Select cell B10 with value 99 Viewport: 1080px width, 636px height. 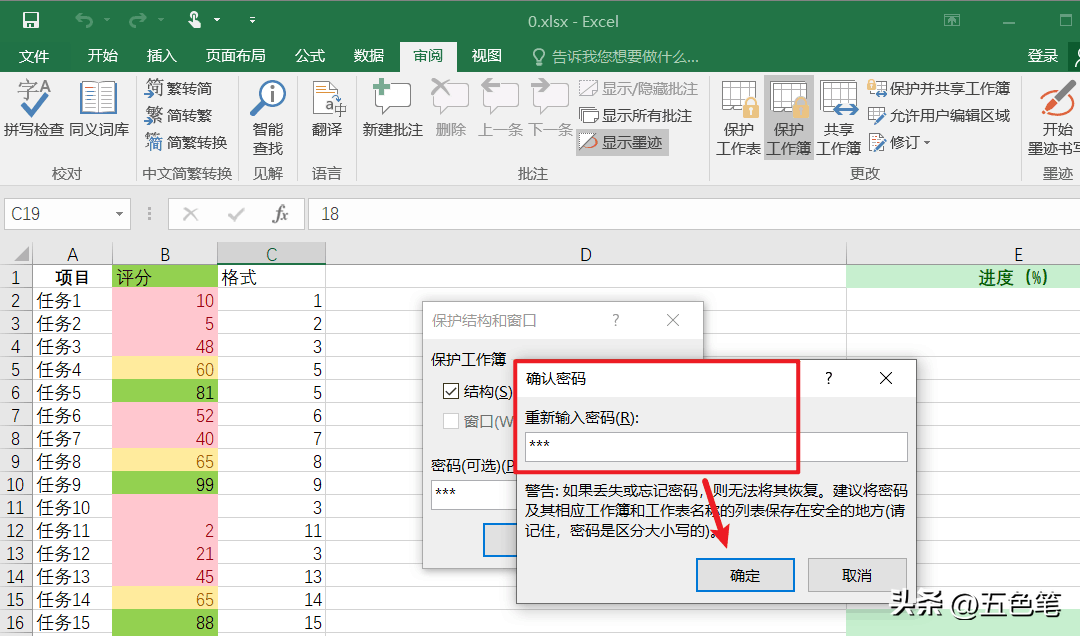[165, 484]
